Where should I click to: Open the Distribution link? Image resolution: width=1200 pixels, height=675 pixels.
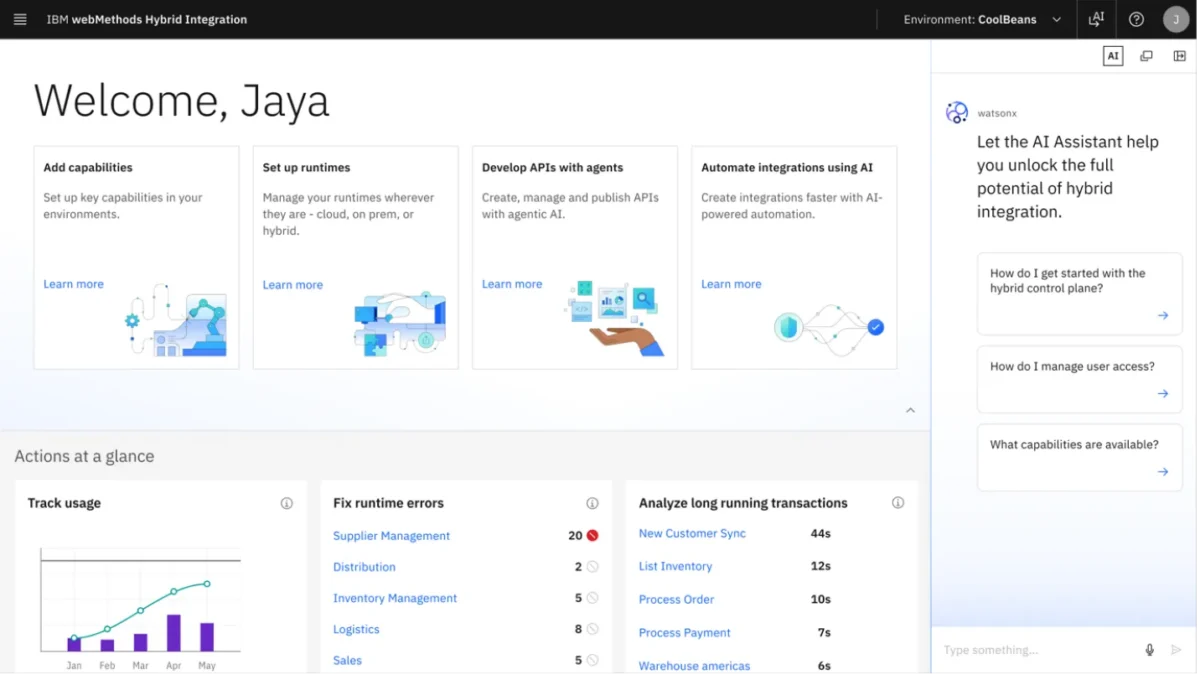364,567
